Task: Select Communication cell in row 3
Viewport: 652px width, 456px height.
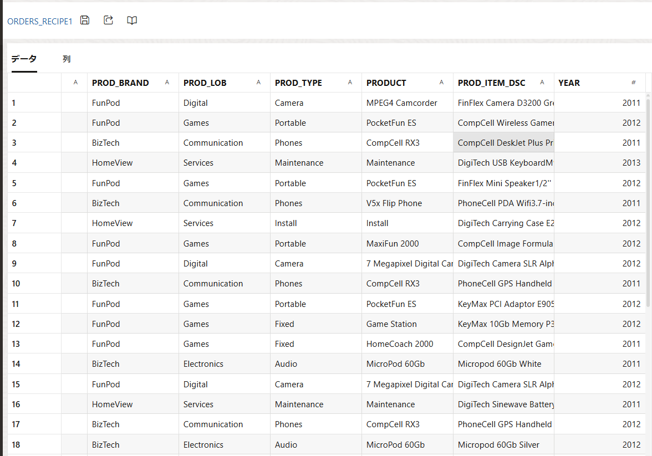Action: coord(224,143)
